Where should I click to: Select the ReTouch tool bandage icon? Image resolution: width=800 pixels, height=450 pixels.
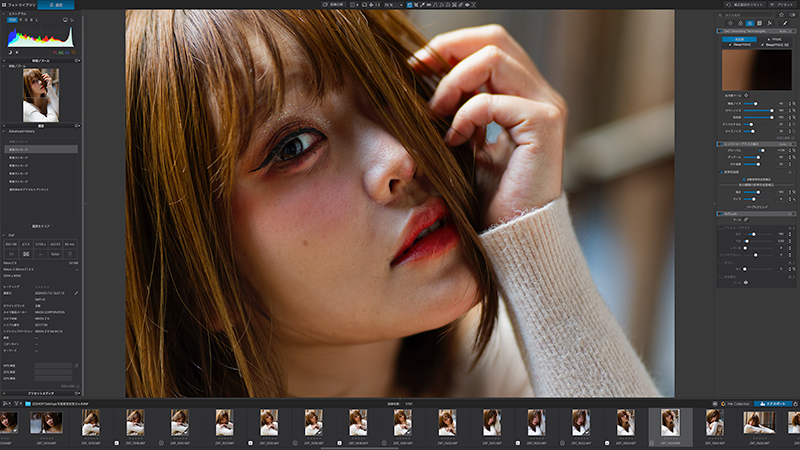point(746,220)
